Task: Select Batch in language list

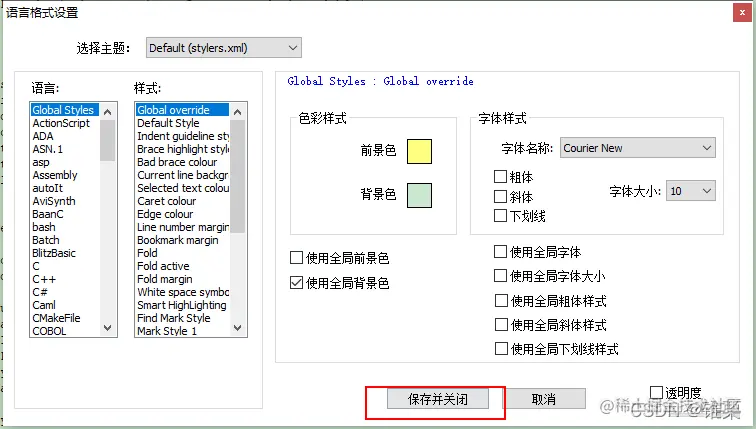Action: (65, 240)
